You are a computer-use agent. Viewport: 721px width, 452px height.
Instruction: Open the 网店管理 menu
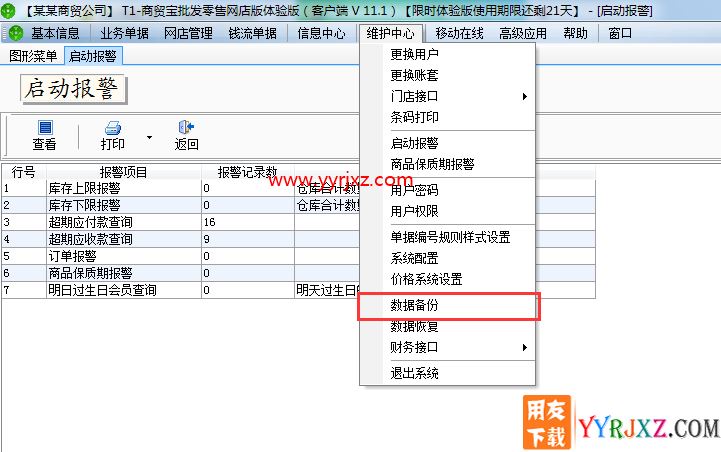(188, 33)
